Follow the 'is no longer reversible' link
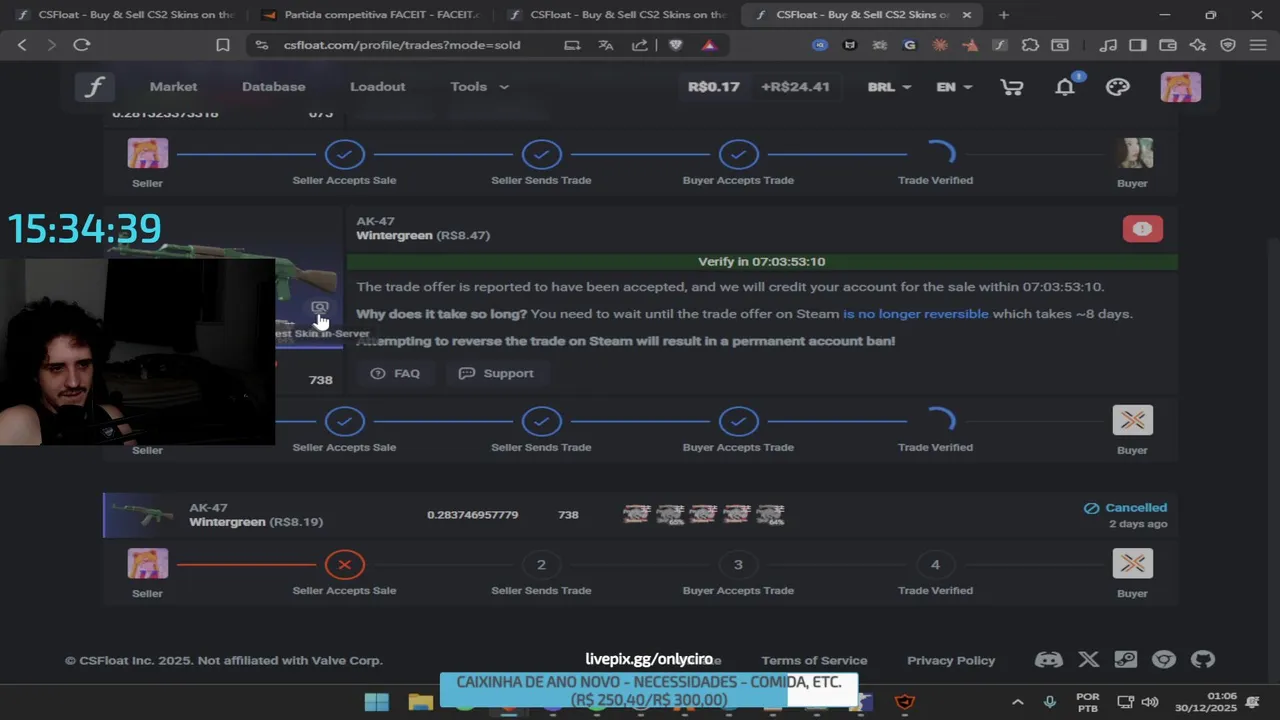 [x=915, y=314]
